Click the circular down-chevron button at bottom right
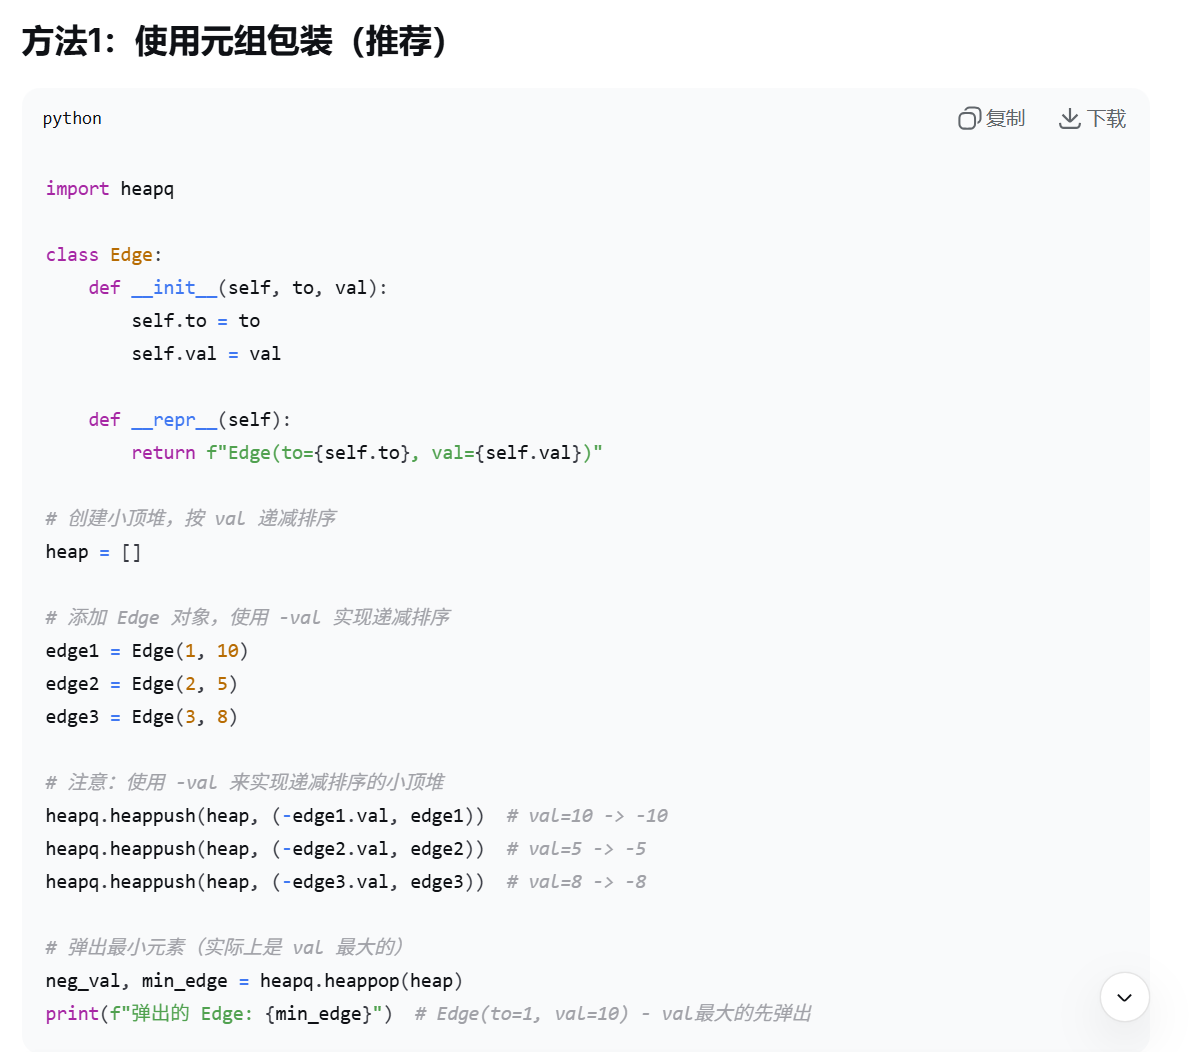 click(x=1124, y=997)
